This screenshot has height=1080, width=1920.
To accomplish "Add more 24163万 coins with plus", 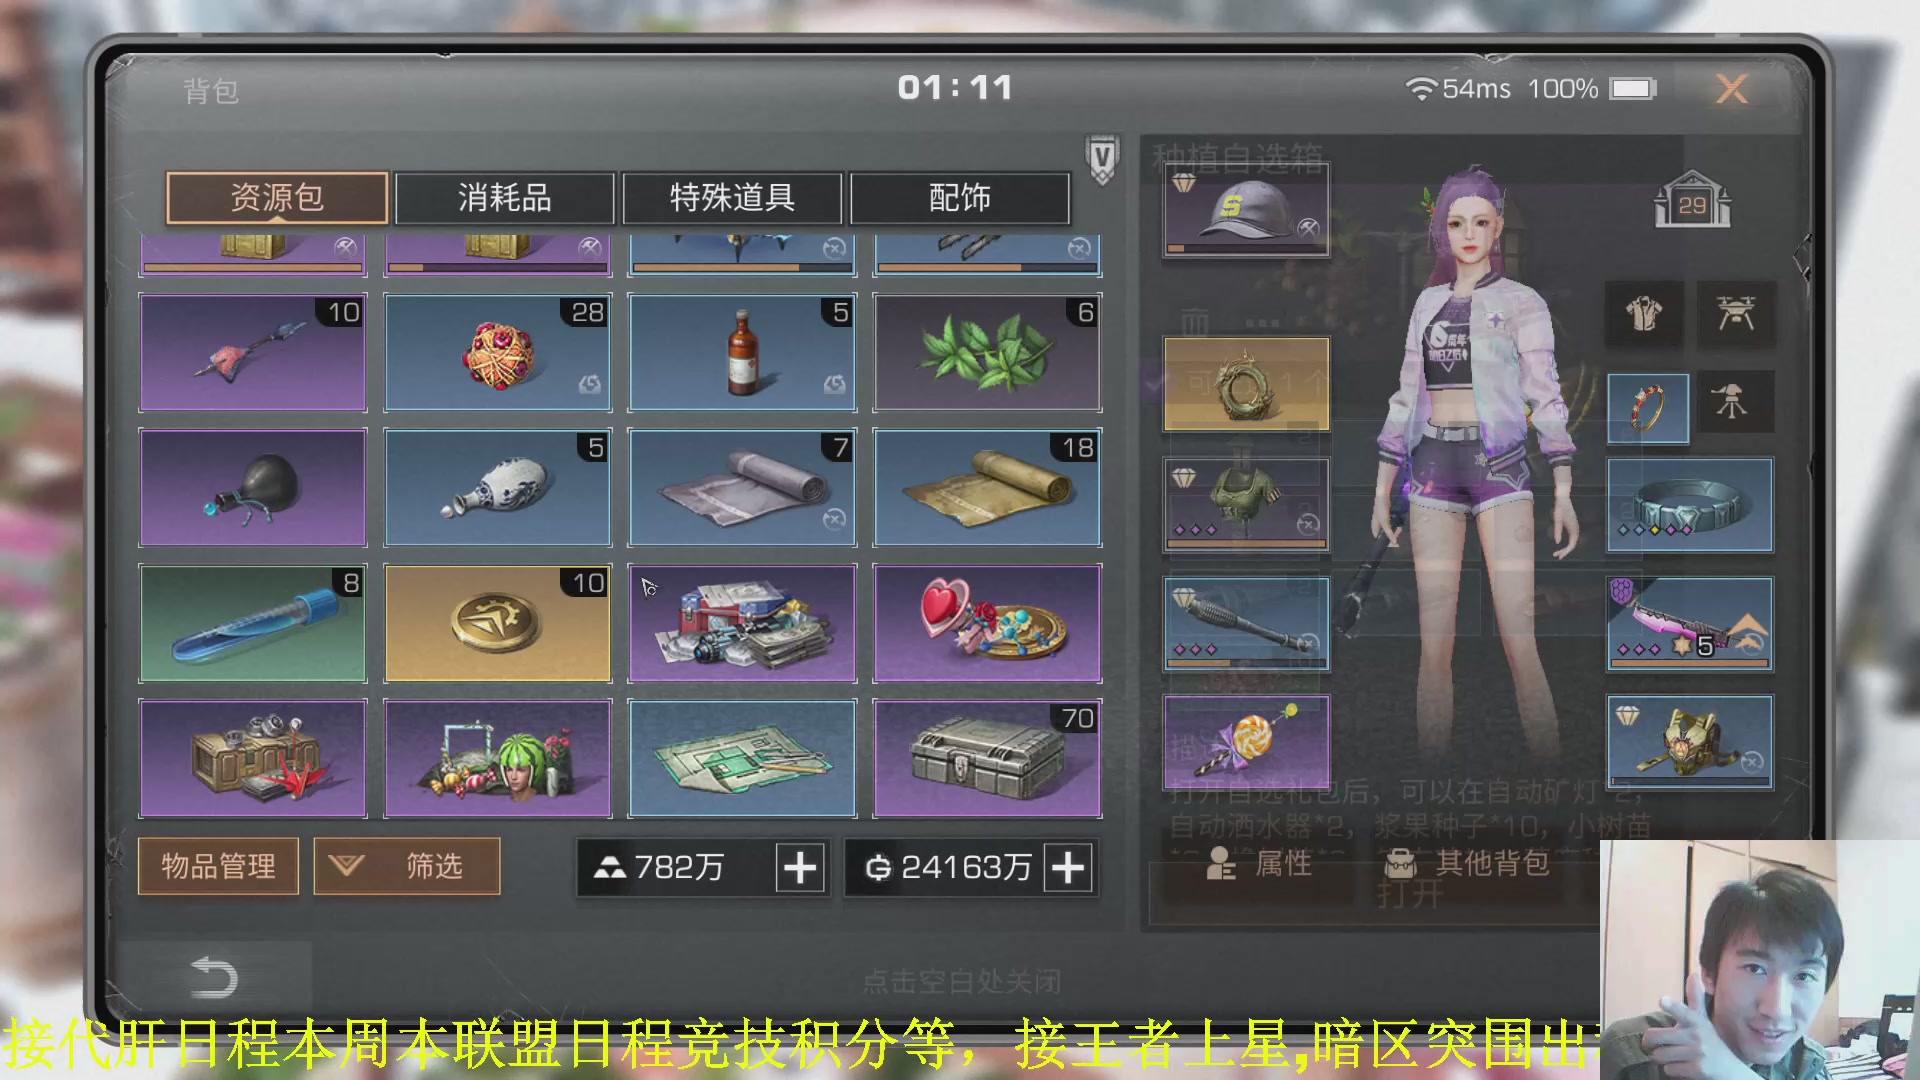I will click(x=1068, y=867).
